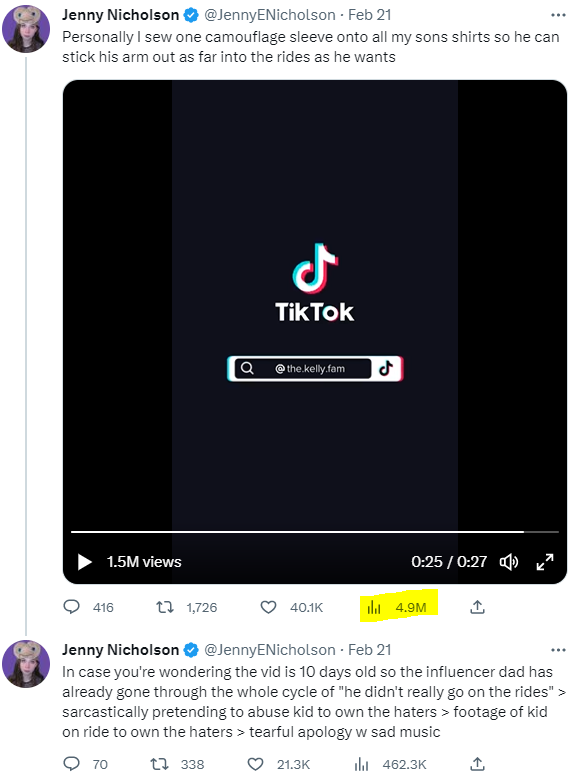Seek on the video progress bar
584x784 pixels.
[x=315, y=532]
